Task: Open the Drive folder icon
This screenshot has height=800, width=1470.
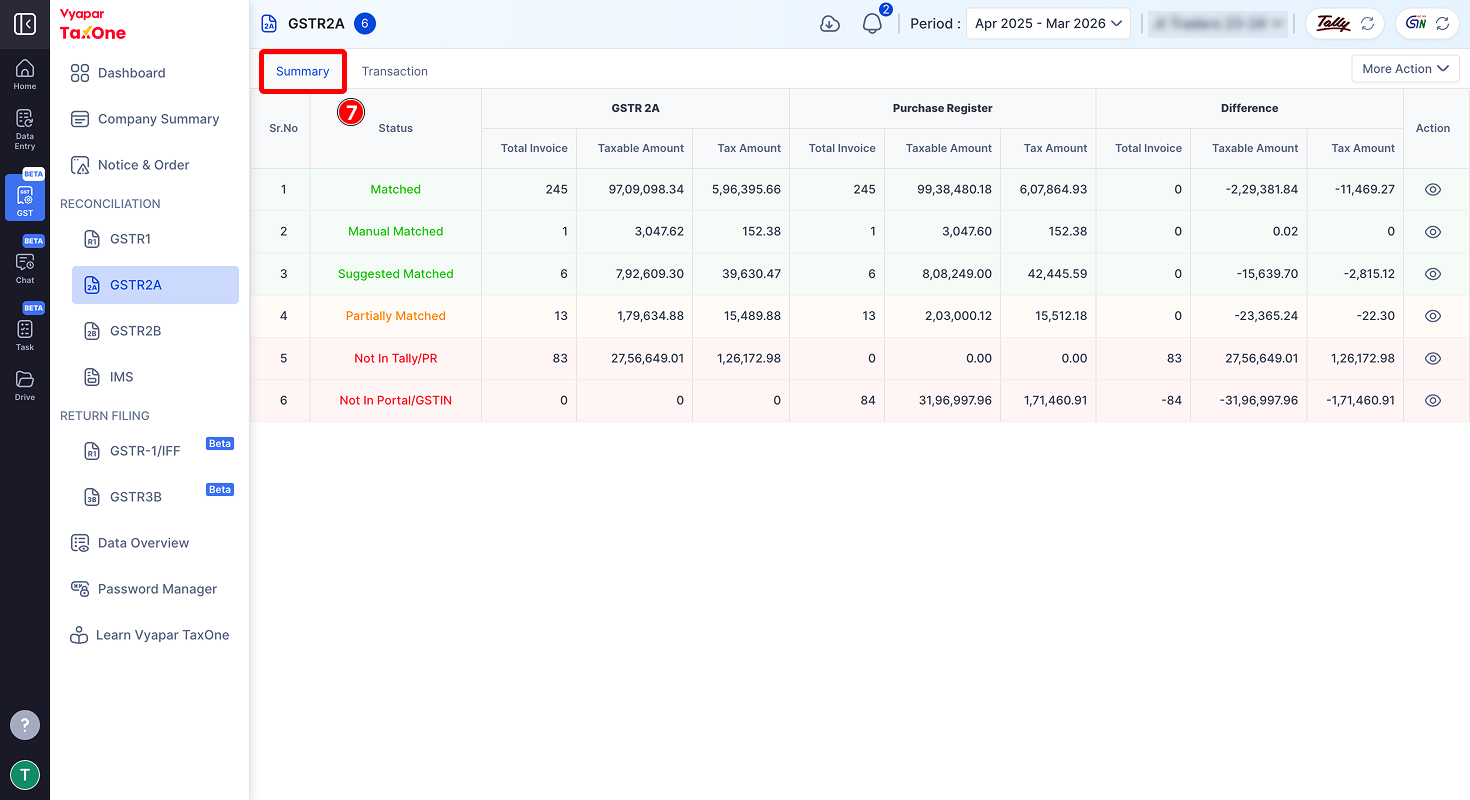Action: (x=25, y=385)
